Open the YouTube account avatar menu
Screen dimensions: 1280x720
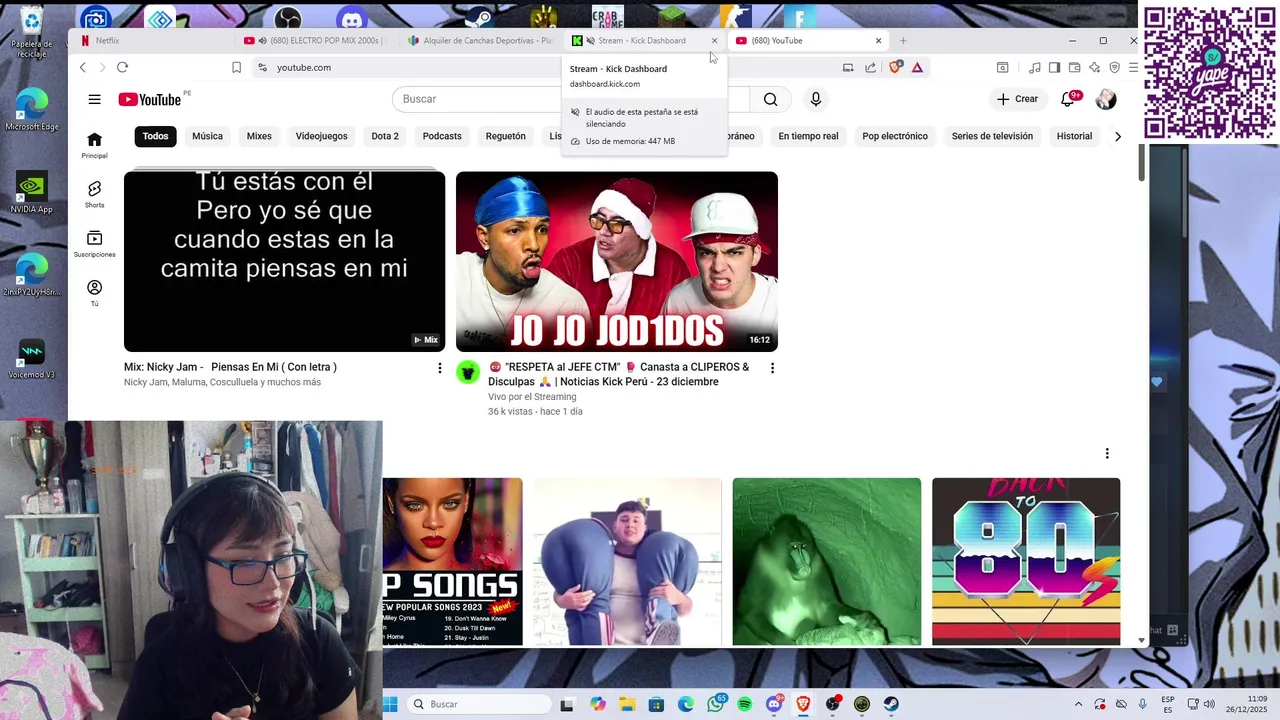tap(1106, 99)
